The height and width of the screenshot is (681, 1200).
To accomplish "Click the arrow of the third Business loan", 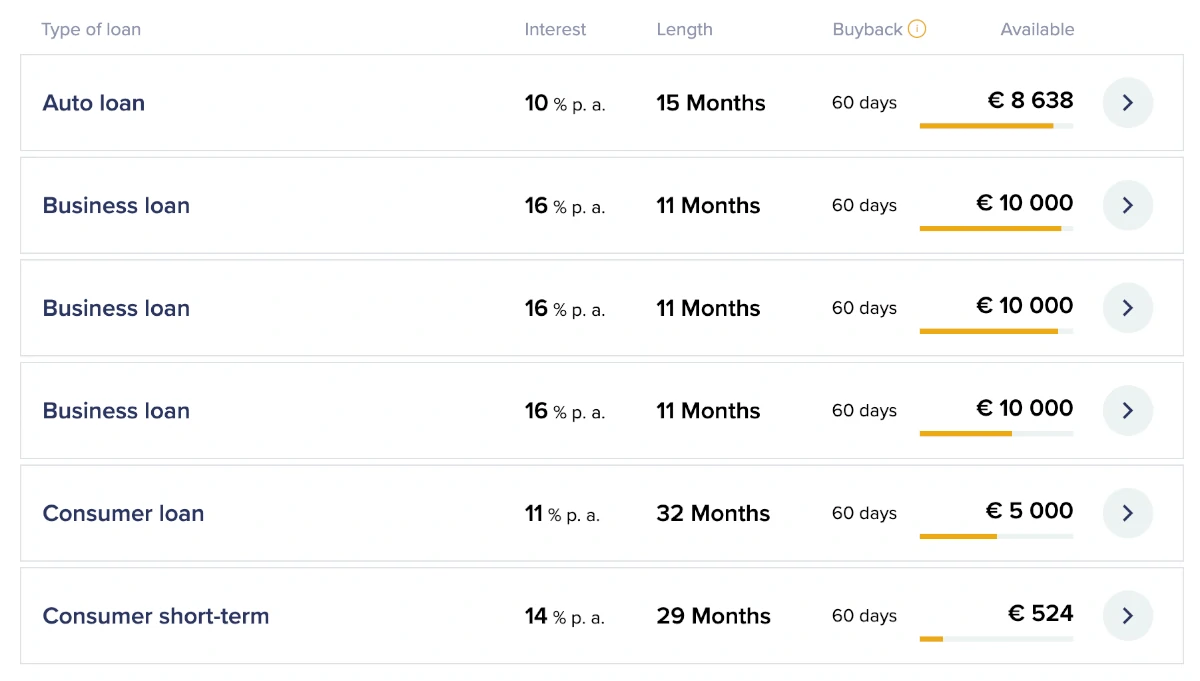I will click(1128, 410).
